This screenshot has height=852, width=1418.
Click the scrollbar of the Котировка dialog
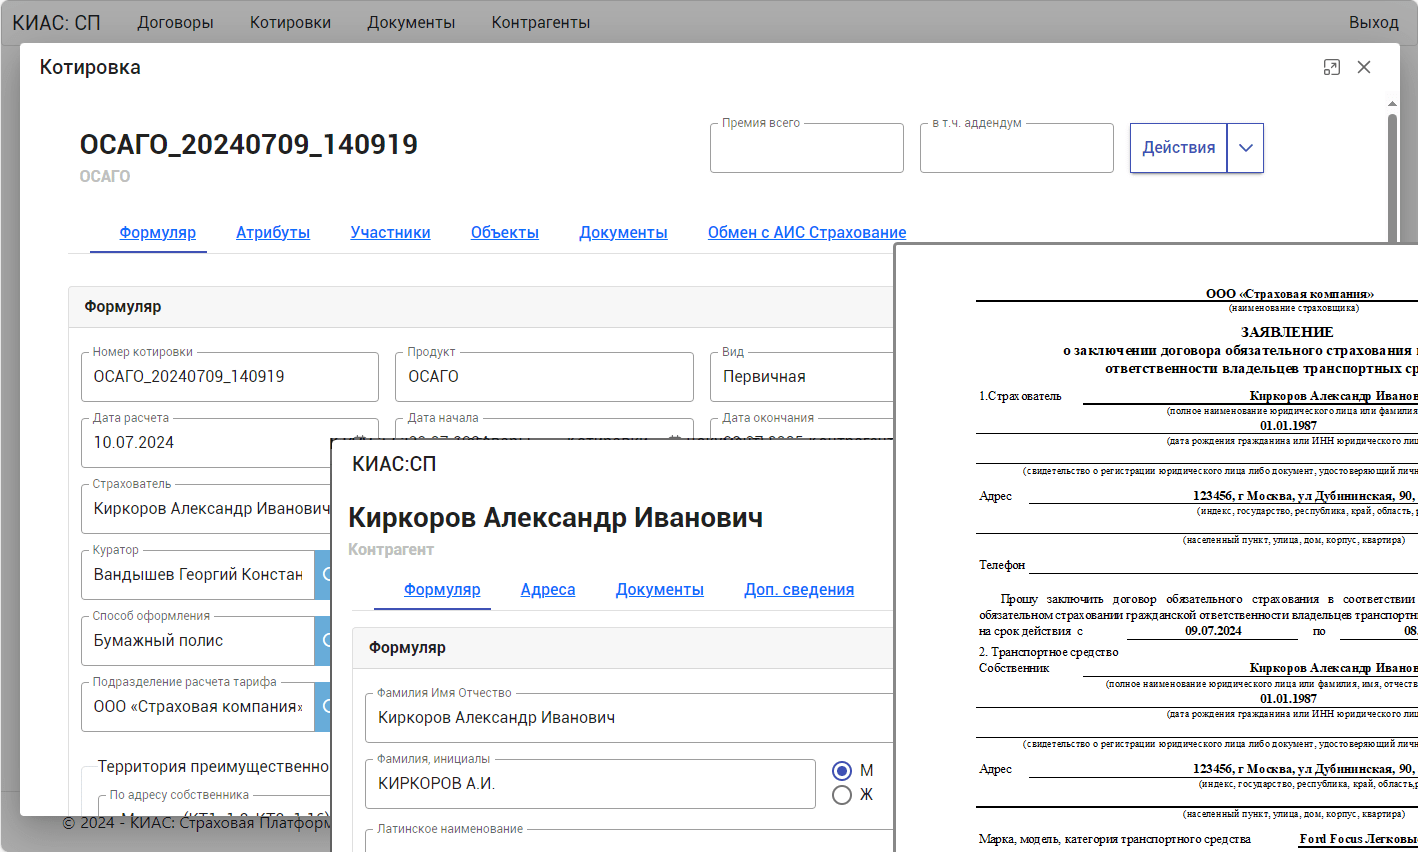[1392, 180]
